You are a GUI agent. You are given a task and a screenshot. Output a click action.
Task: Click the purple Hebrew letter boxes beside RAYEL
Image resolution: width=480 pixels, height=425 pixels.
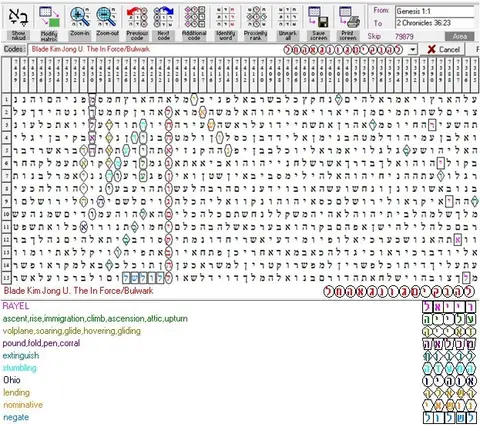(x=449, y=307)
